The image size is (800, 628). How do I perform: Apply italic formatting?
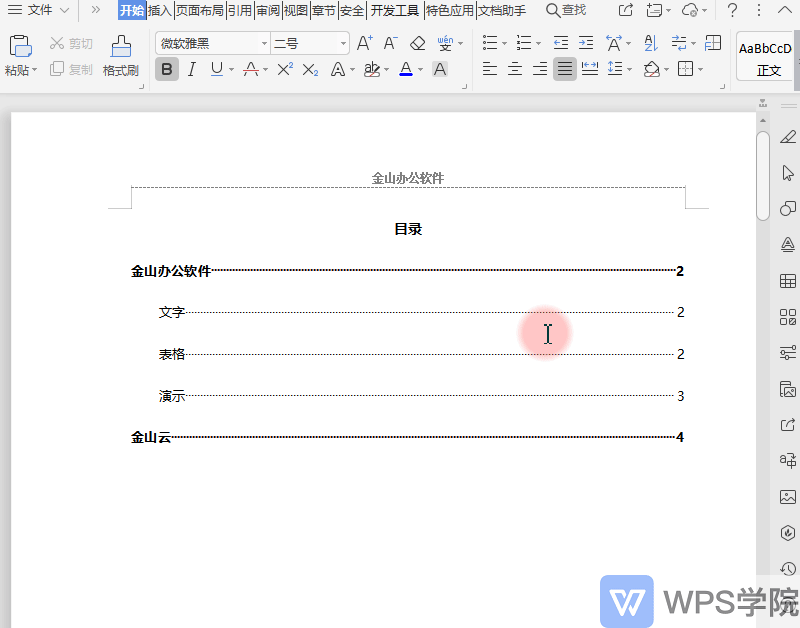pos(191,69)
